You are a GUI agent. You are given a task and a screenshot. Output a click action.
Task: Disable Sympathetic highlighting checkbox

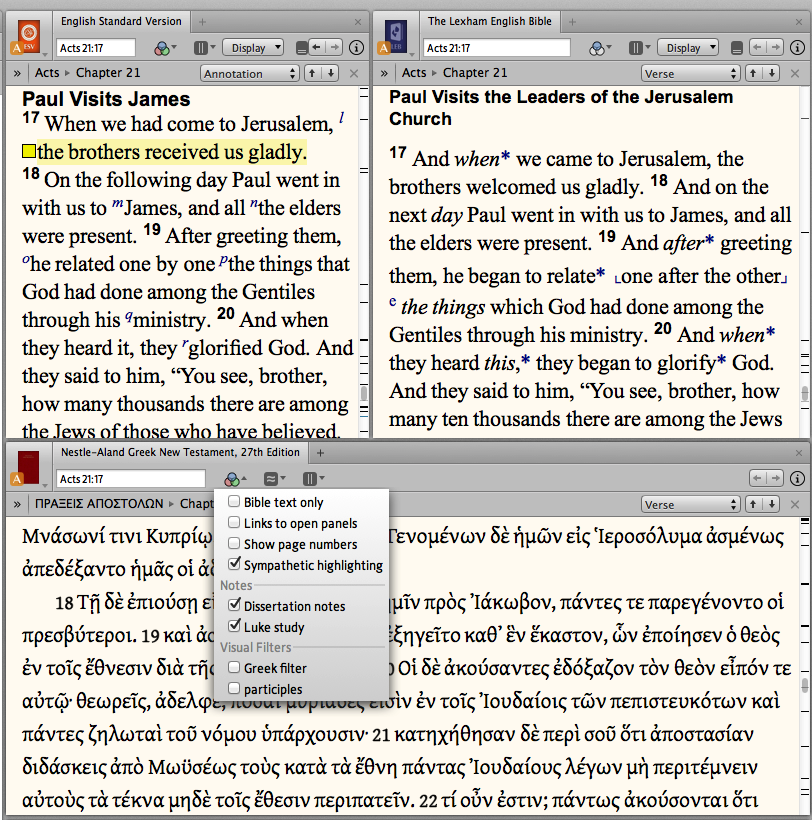tap(234, 564)
